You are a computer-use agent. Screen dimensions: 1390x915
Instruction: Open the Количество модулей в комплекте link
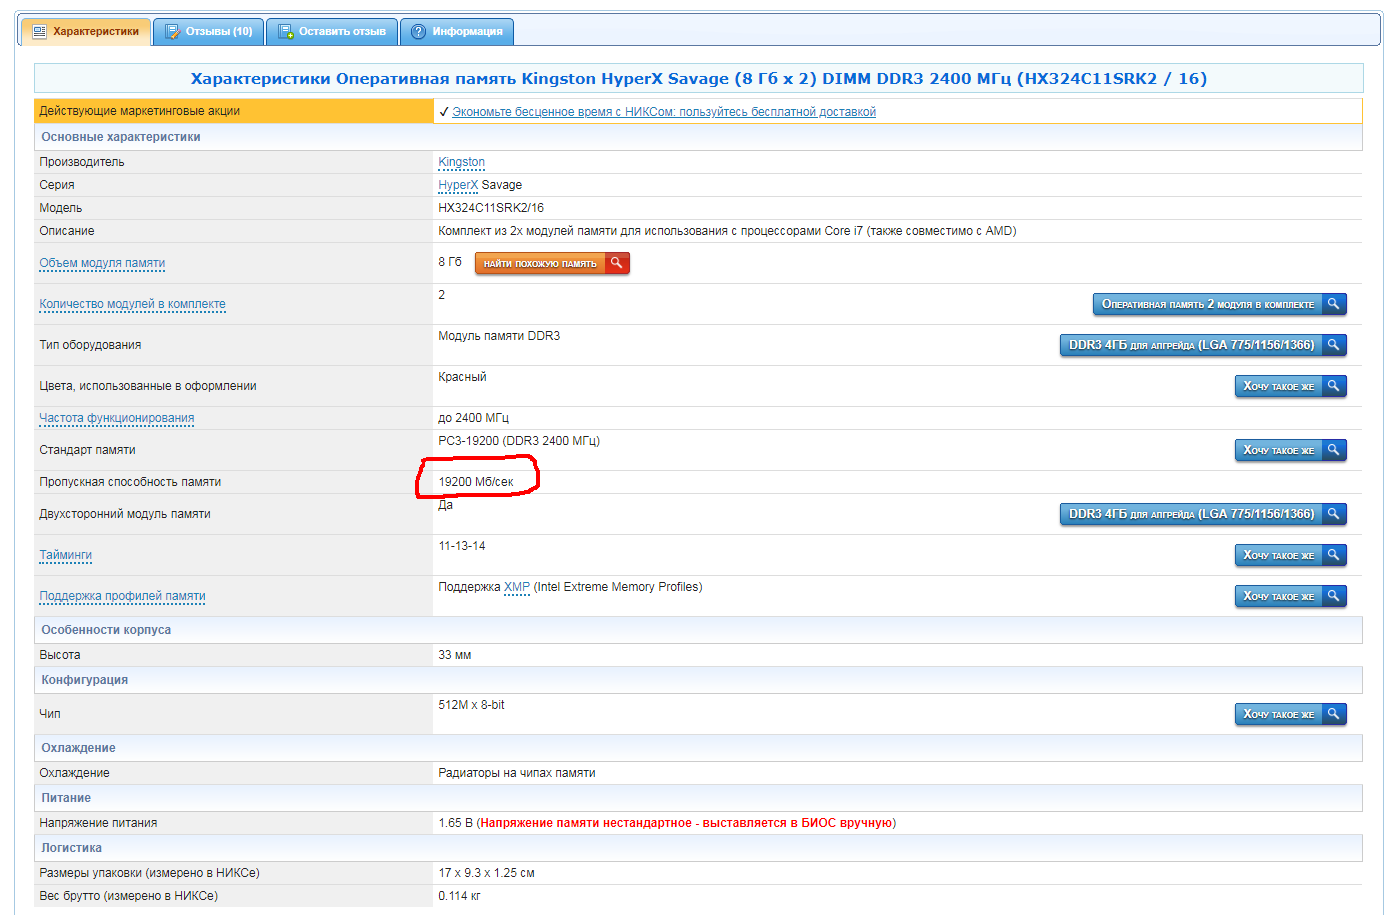(x=132, y=304)
